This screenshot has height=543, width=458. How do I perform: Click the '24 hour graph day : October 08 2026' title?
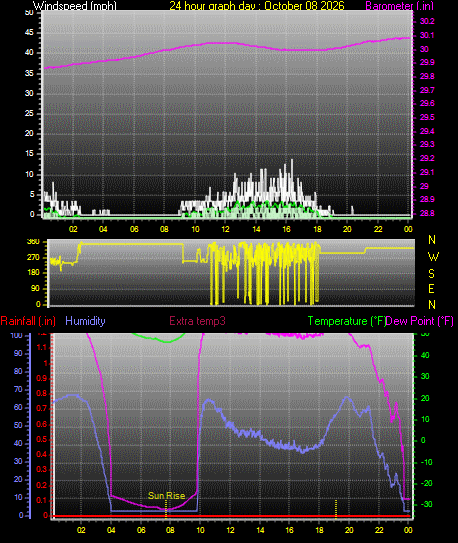coord(257,6)
